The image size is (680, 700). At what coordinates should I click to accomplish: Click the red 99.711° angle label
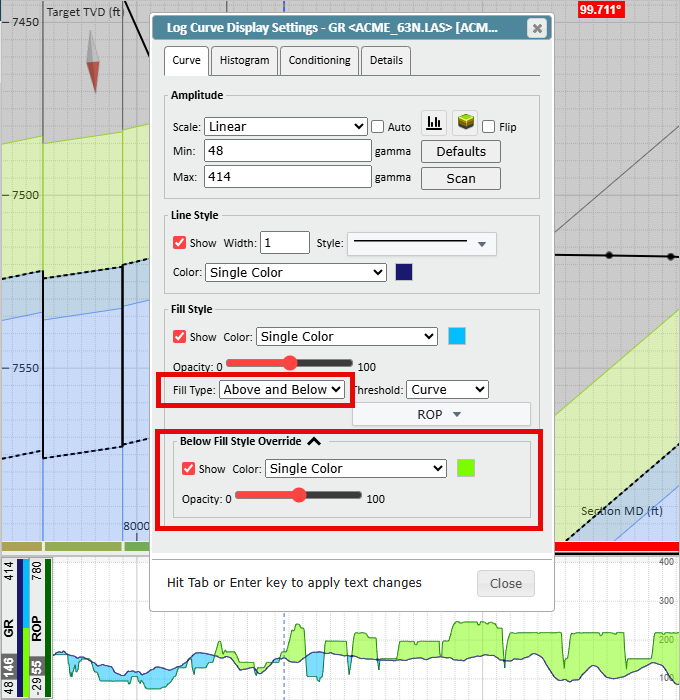pos(601,10)
